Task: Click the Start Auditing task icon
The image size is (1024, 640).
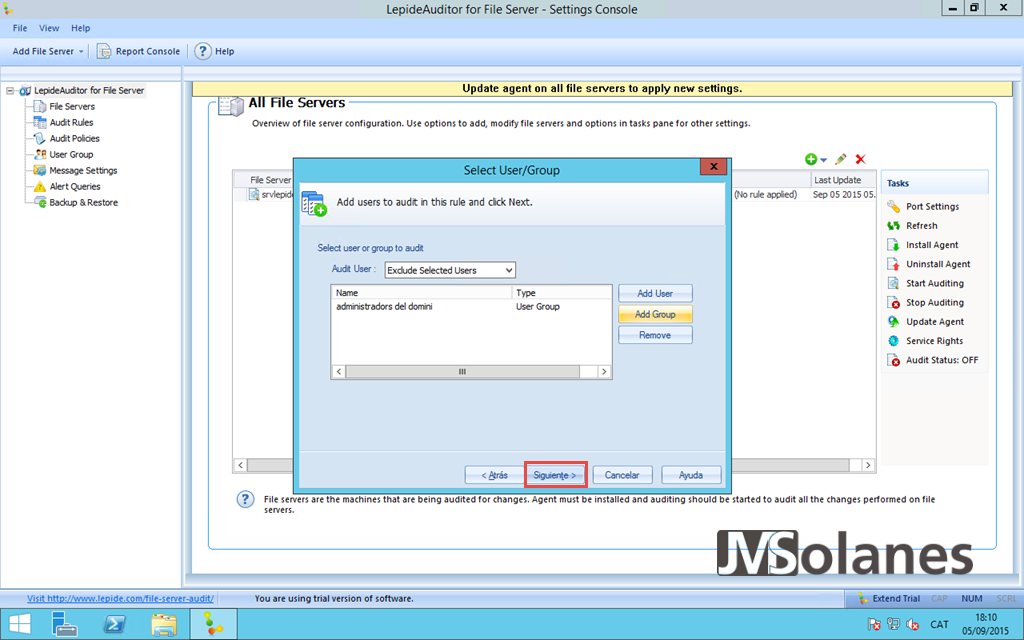Action: pyautogui.click(x=893, y=283)
